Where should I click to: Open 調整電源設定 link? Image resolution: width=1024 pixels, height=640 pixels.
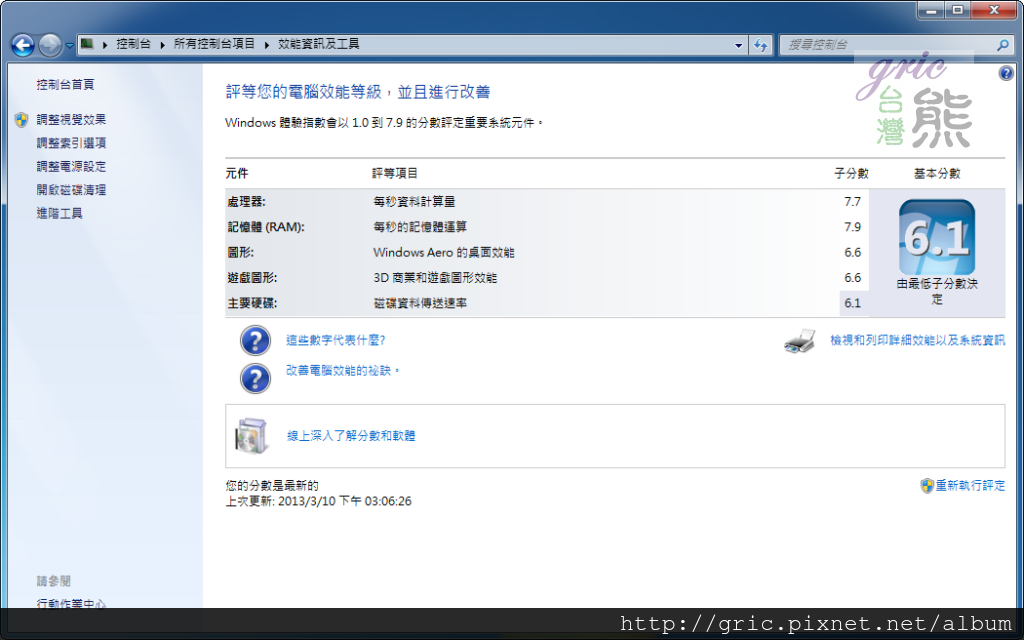[x=71, y=167]
